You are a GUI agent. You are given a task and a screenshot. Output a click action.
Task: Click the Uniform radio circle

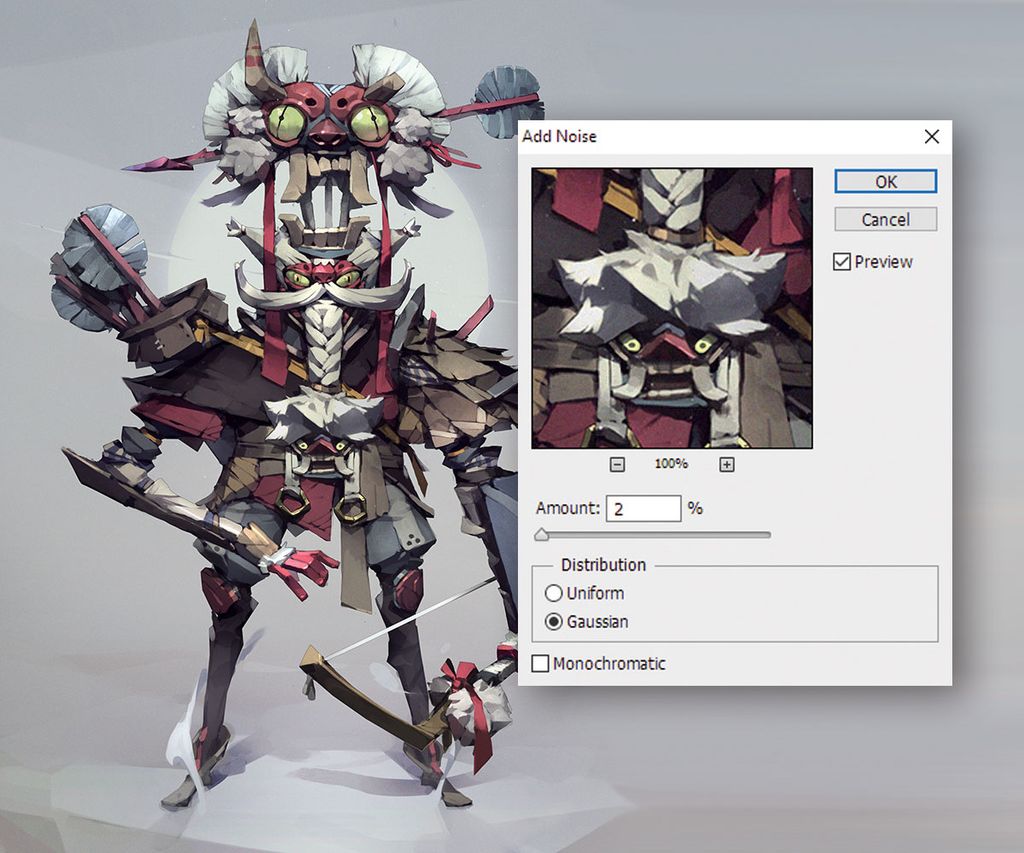pos(554,593)
